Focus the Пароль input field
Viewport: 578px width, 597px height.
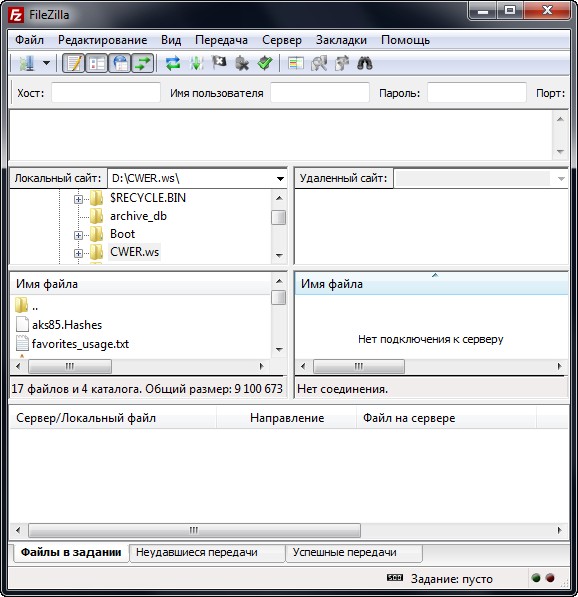click(x=477, y=93)
